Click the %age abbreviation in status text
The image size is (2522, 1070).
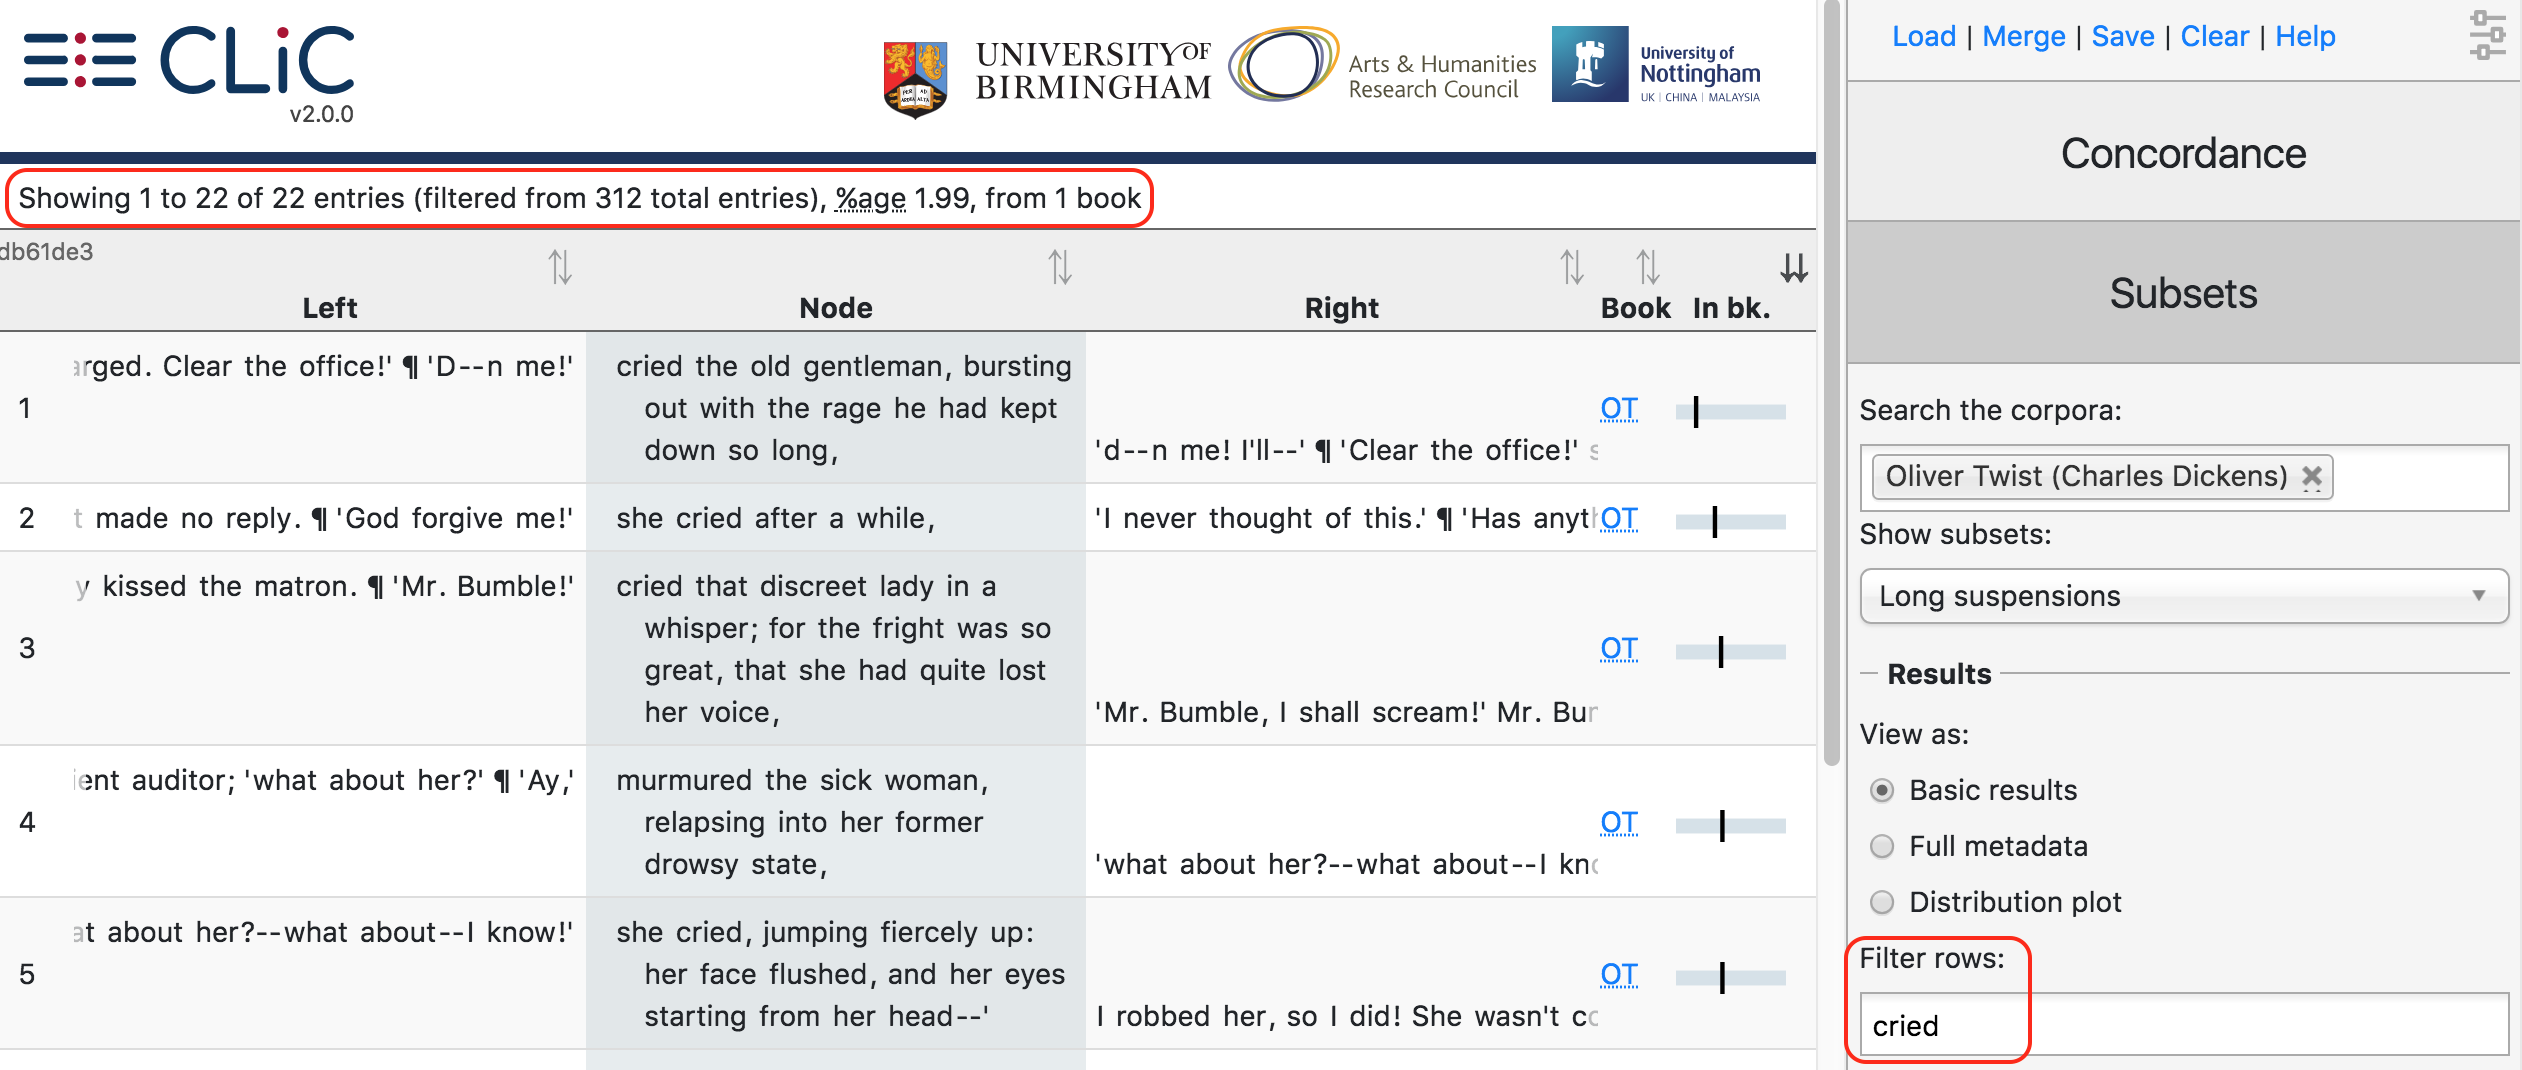coord(871,198)
